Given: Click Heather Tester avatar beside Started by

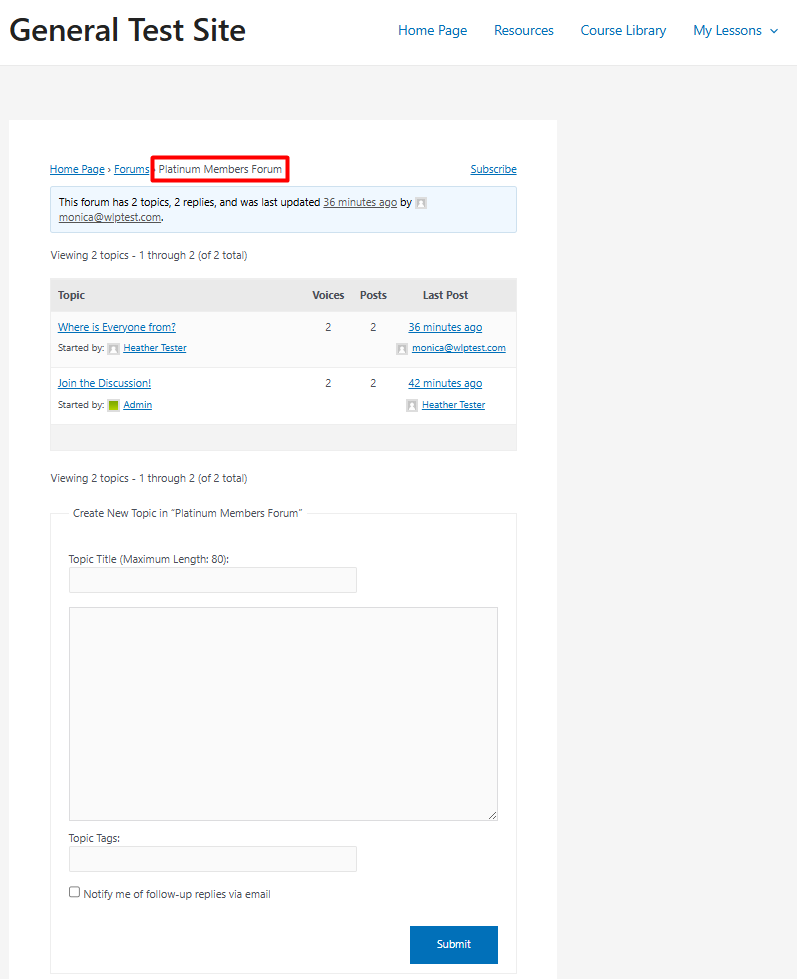Looking at the screenshot, I should 114,348.
